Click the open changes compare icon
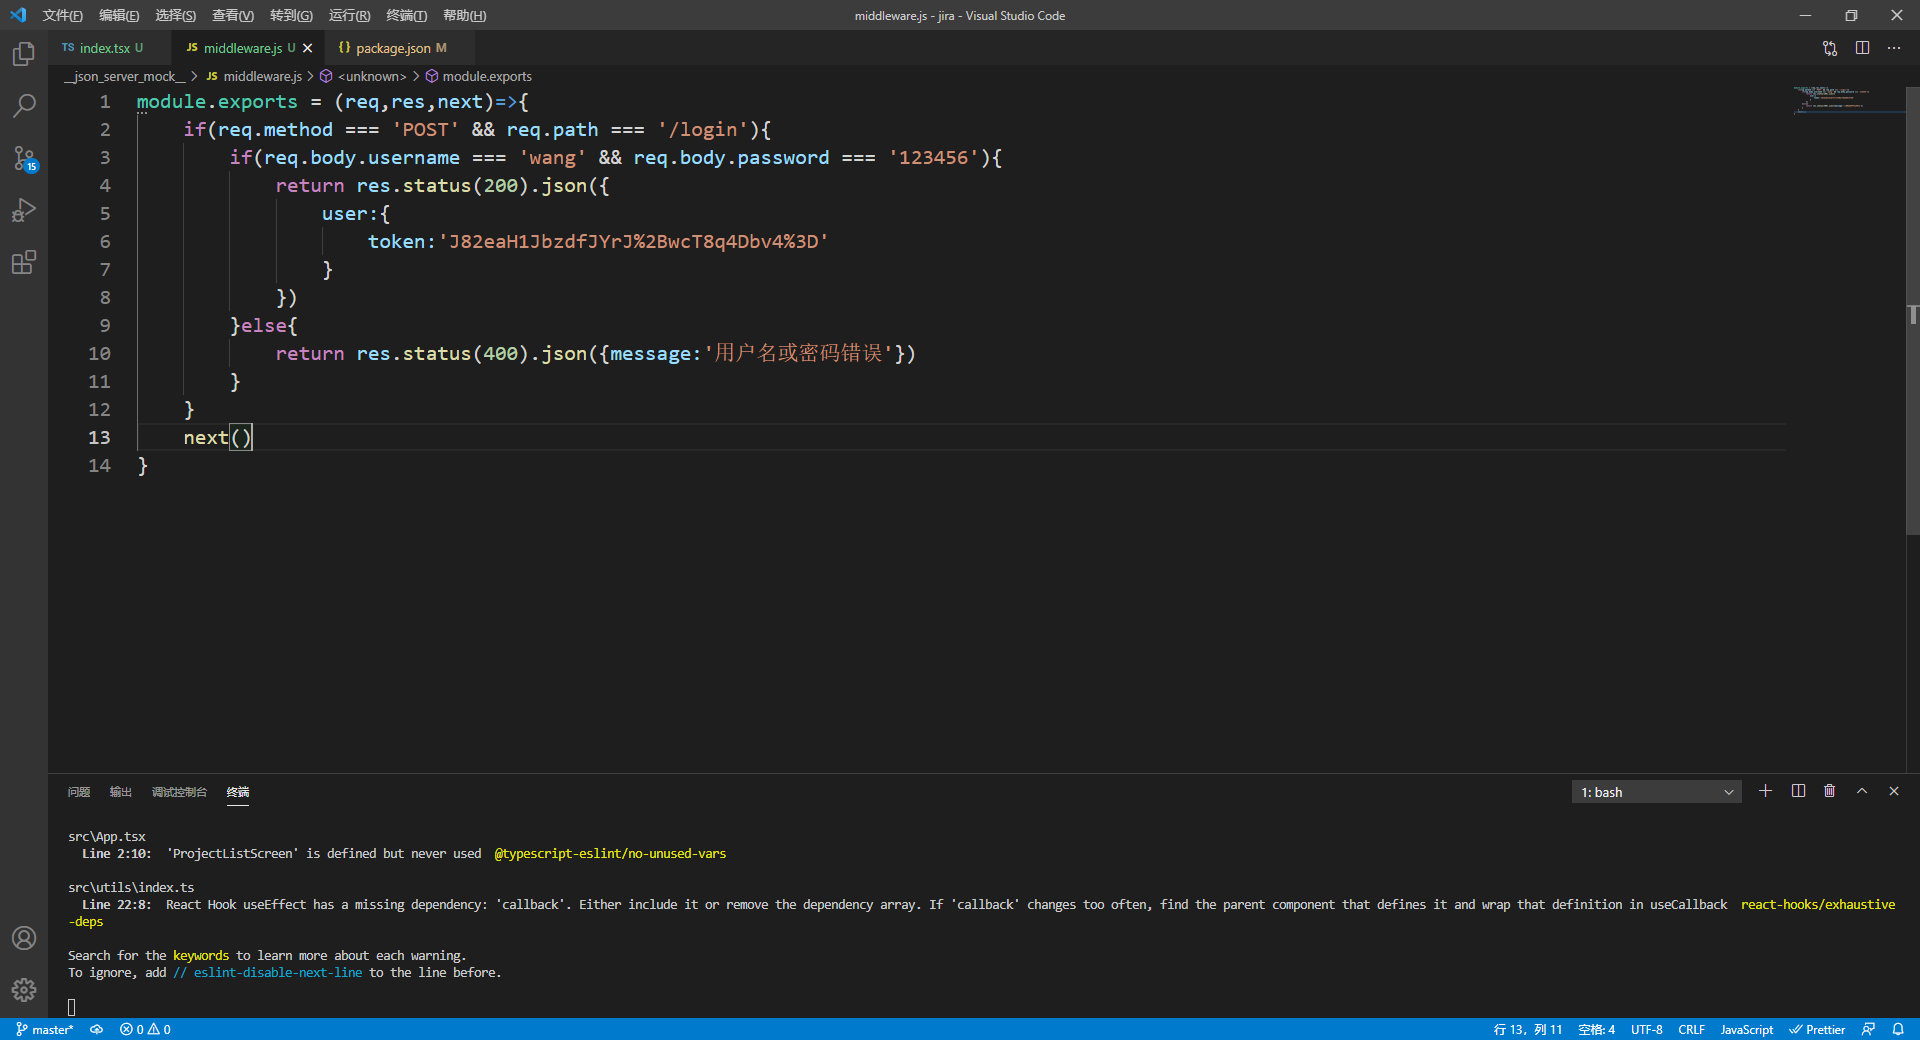 [1830, 48]
